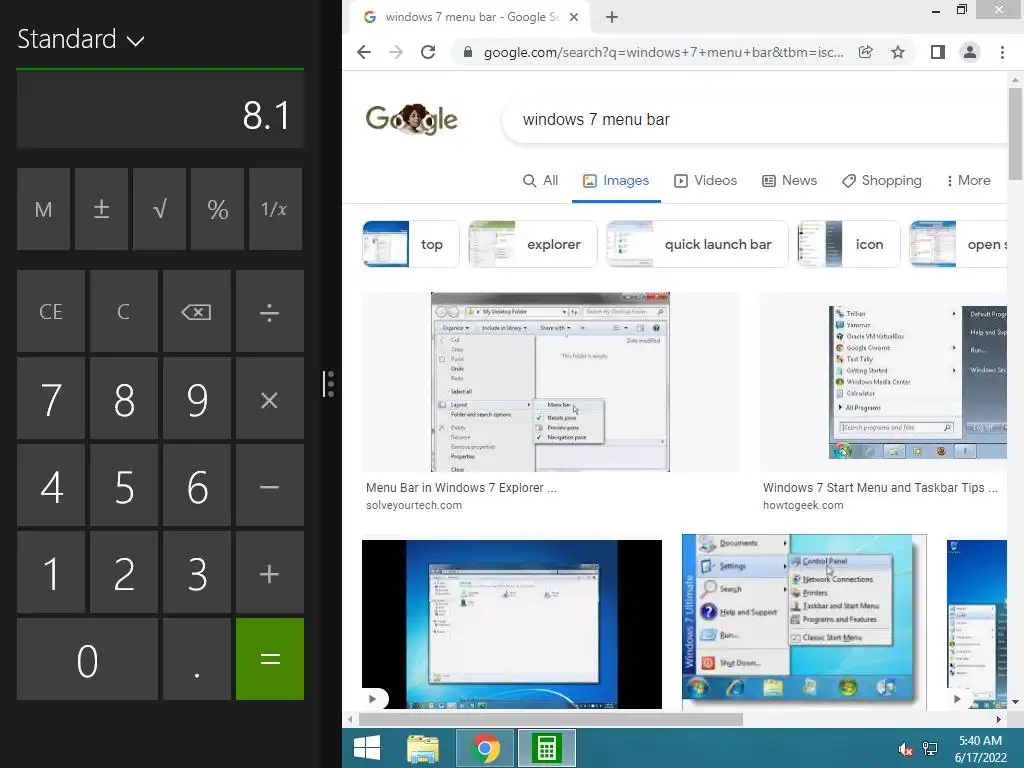Click the vertical scrollbar in Chrome

pyautogui.click(x=1015, y=134)
